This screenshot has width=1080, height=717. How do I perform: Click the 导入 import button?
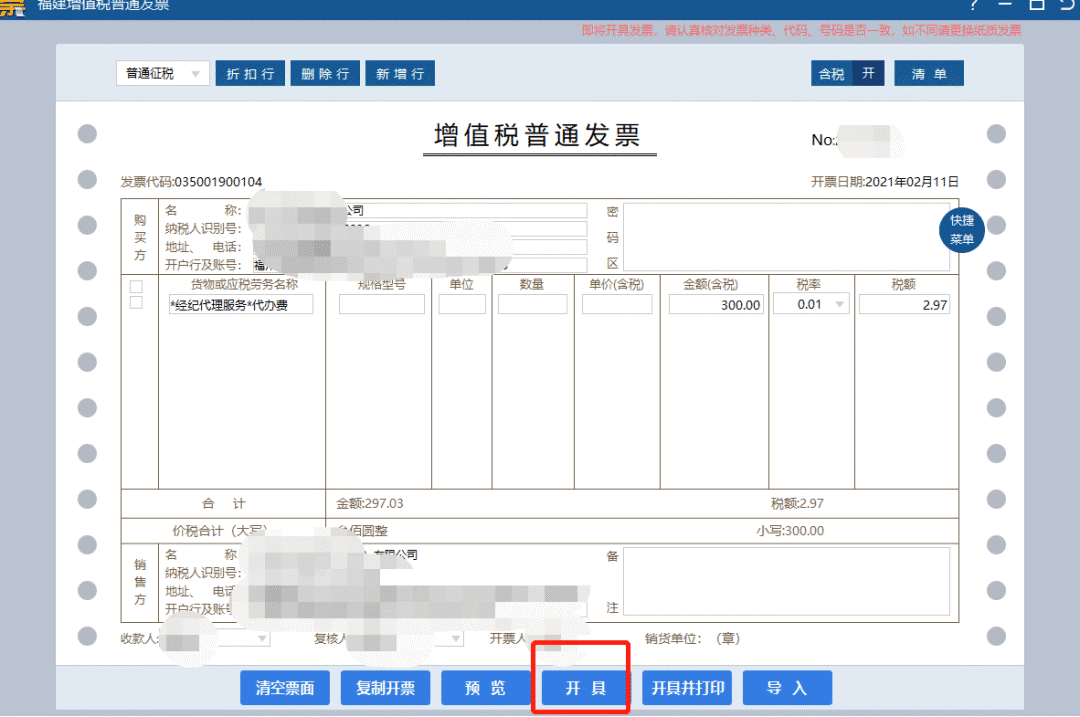click(787, 688)
